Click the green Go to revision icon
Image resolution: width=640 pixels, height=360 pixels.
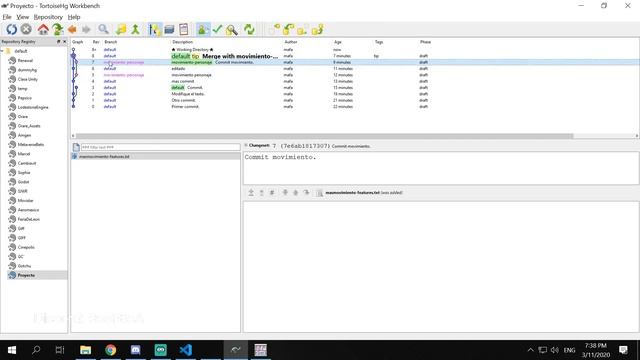click(58, 29)
